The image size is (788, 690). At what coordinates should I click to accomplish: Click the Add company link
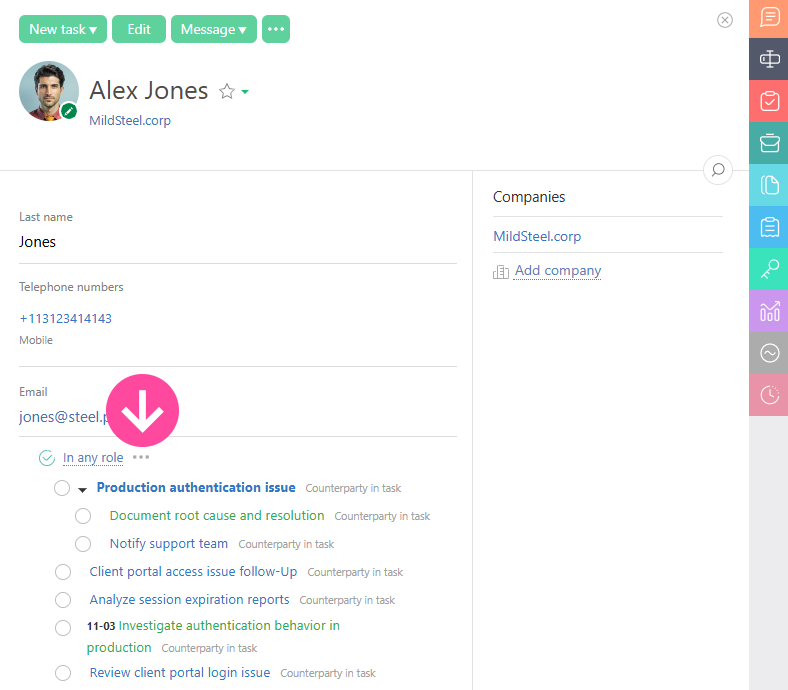click(x=557, y=271)
